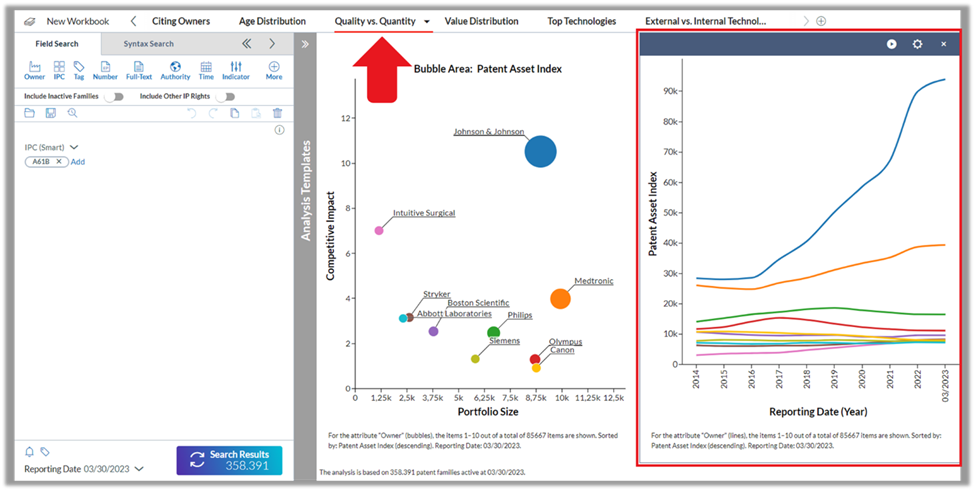Toggle Include Inactive Families
The width and height of the screenshot is (975, 491).
[x=114, y=96]
